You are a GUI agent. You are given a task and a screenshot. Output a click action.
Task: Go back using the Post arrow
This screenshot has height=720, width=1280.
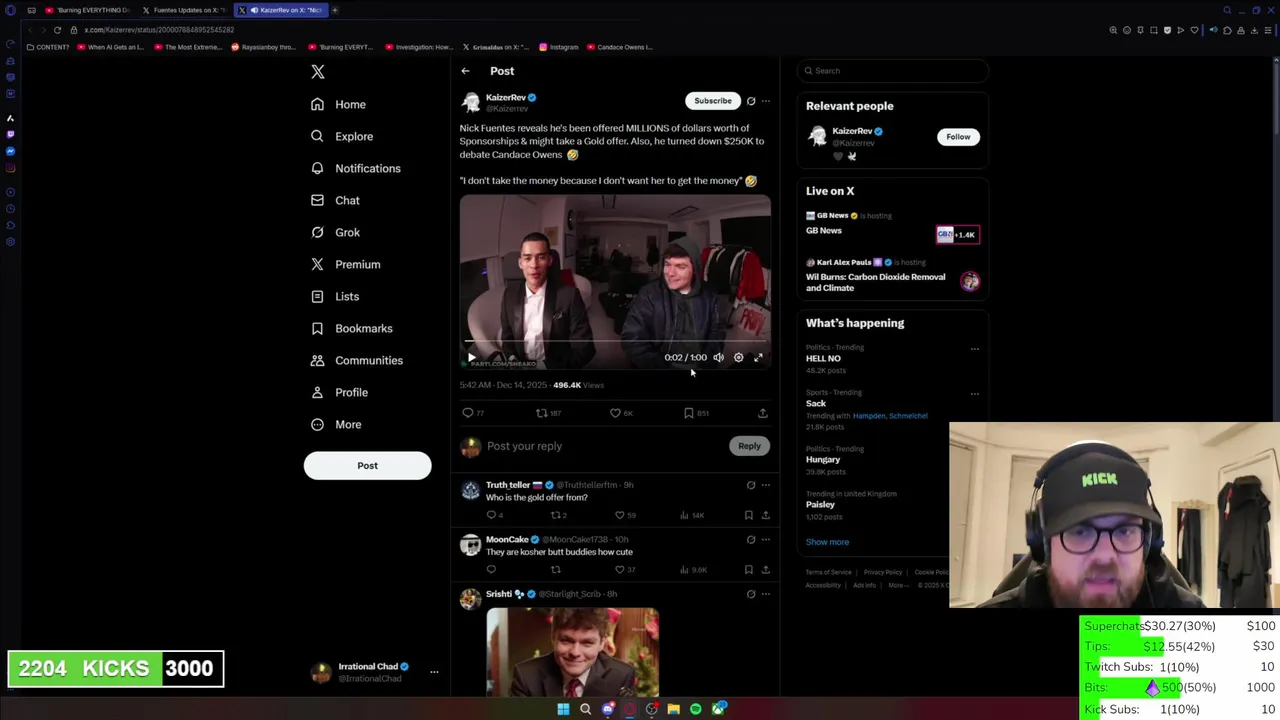465,71
